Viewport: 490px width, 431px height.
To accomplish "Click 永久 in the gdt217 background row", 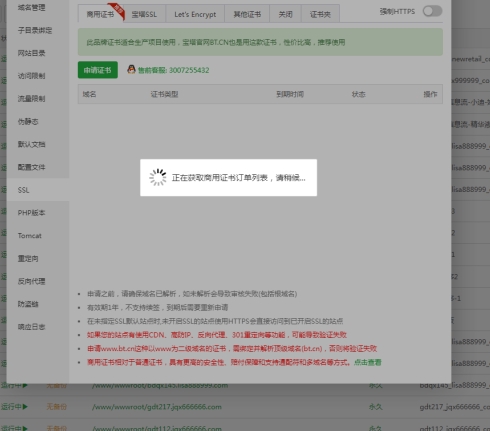I will (x=376, y=407).
